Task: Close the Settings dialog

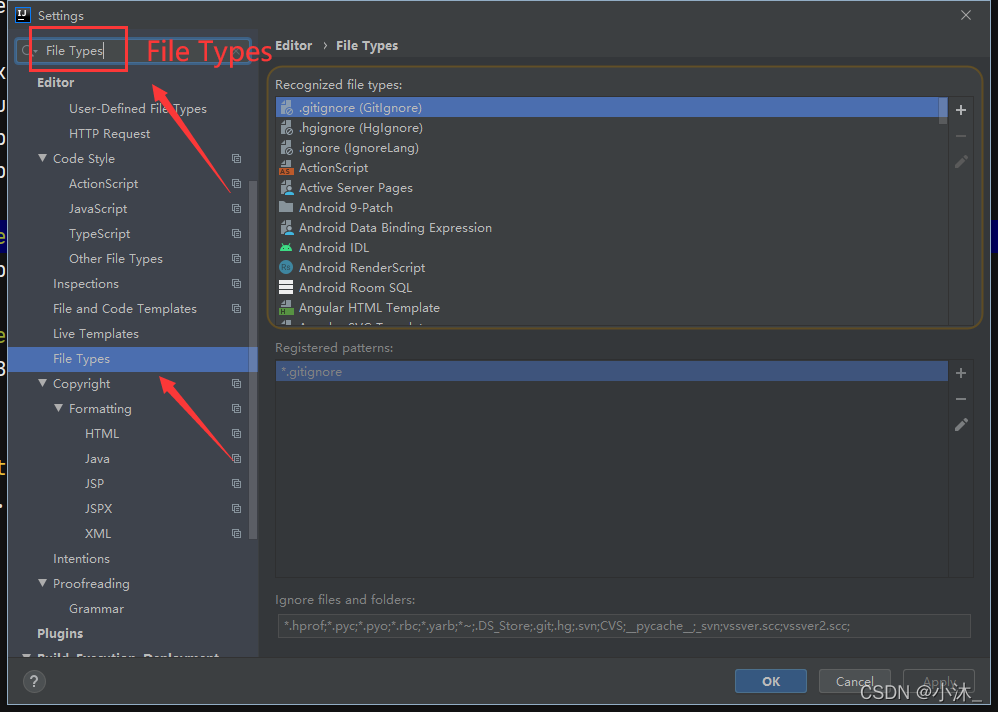Action: (x=966, y=15)
